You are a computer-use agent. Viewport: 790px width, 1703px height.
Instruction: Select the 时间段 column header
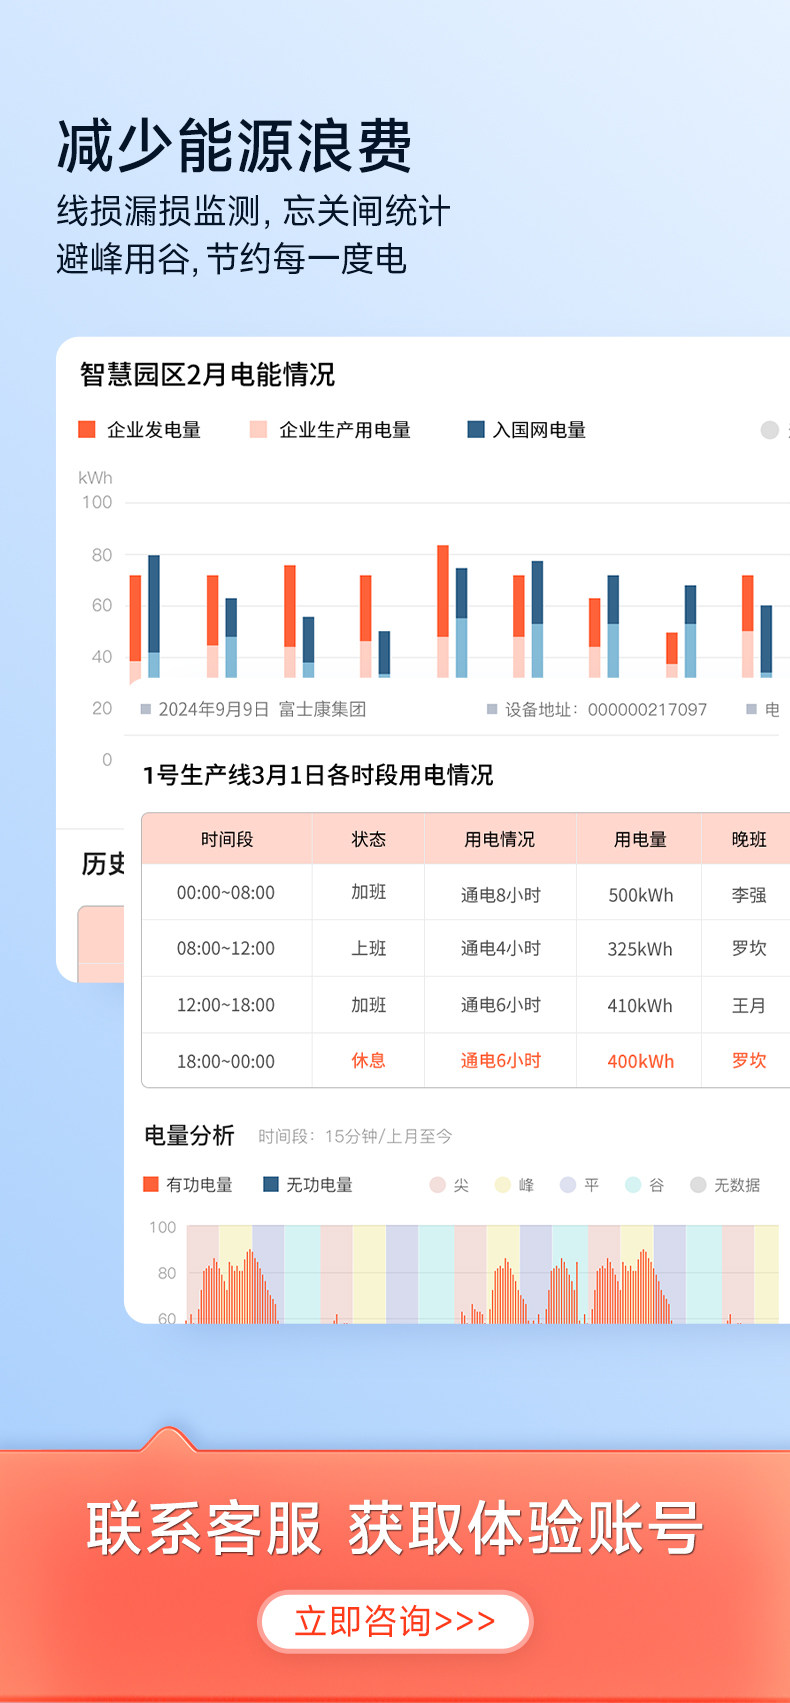pyautogui.click(x=227, y=839)
